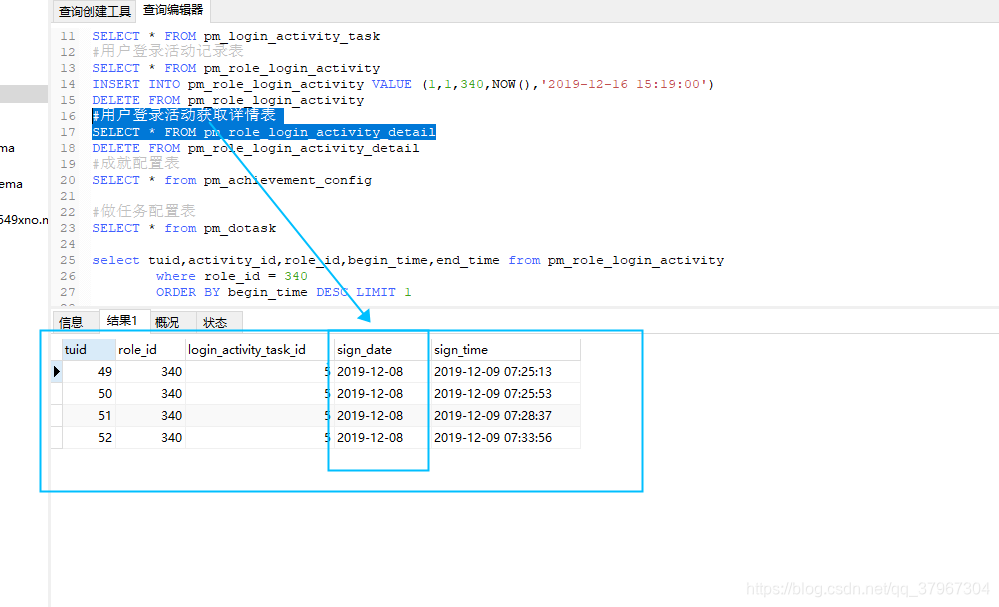The image size is (999, 607).
Task: Click line 15 DELETE FROM pm_role_login_activity
Action: click(x=228, y=100)
